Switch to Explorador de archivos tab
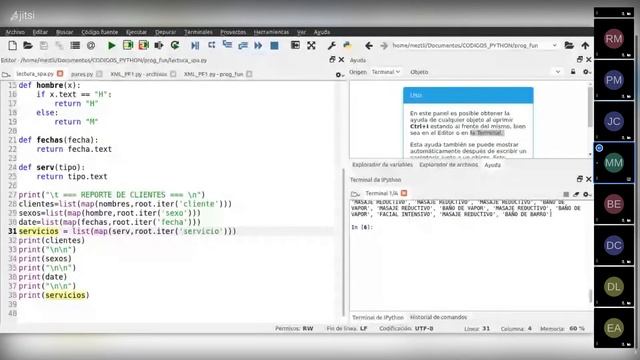640x360 pixels. tap(449, 165)
